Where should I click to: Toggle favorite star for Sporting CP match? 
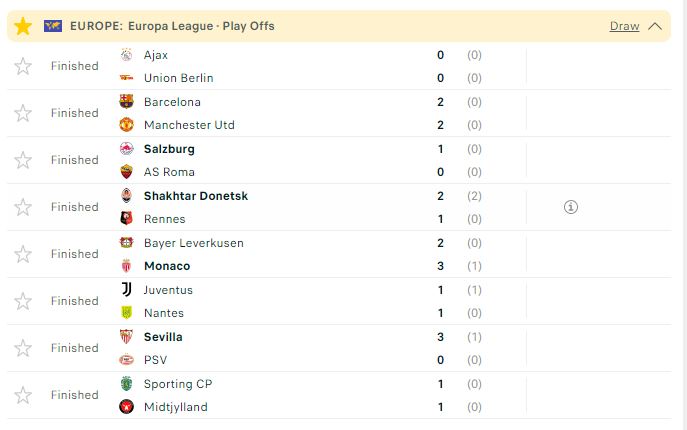coord(23,395)
